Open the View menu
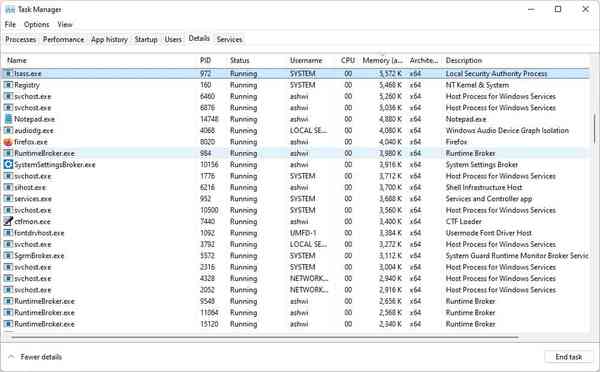Image resolution: width=600 pixels, height=372 pixels. (65, 24)
